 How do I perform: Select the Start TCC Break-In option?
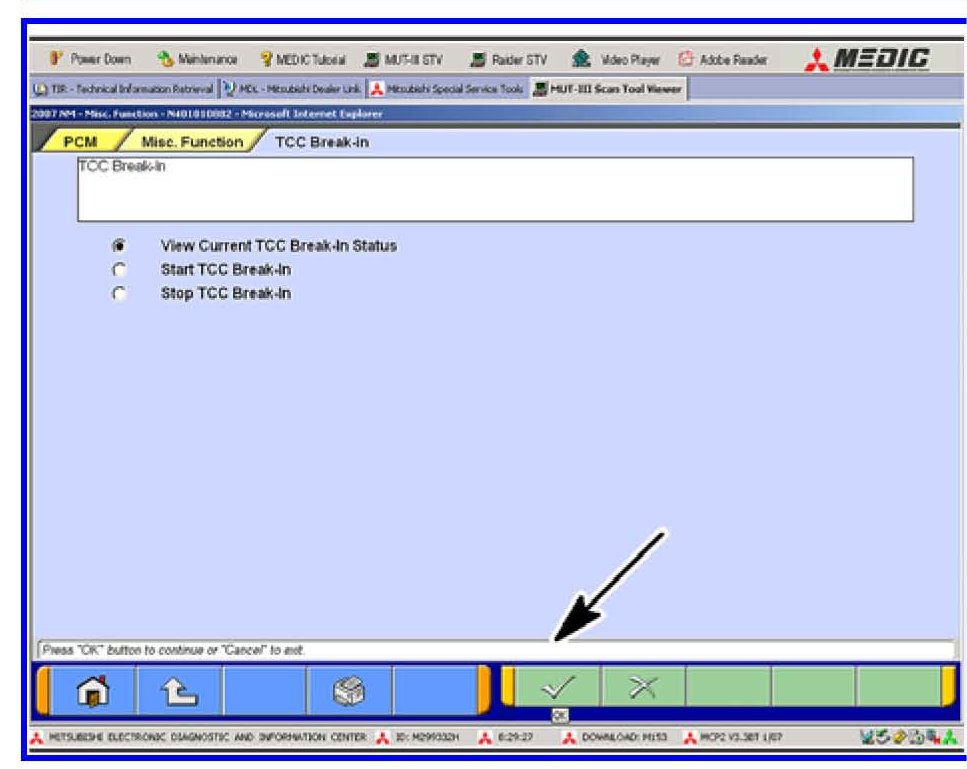(120, 270)
